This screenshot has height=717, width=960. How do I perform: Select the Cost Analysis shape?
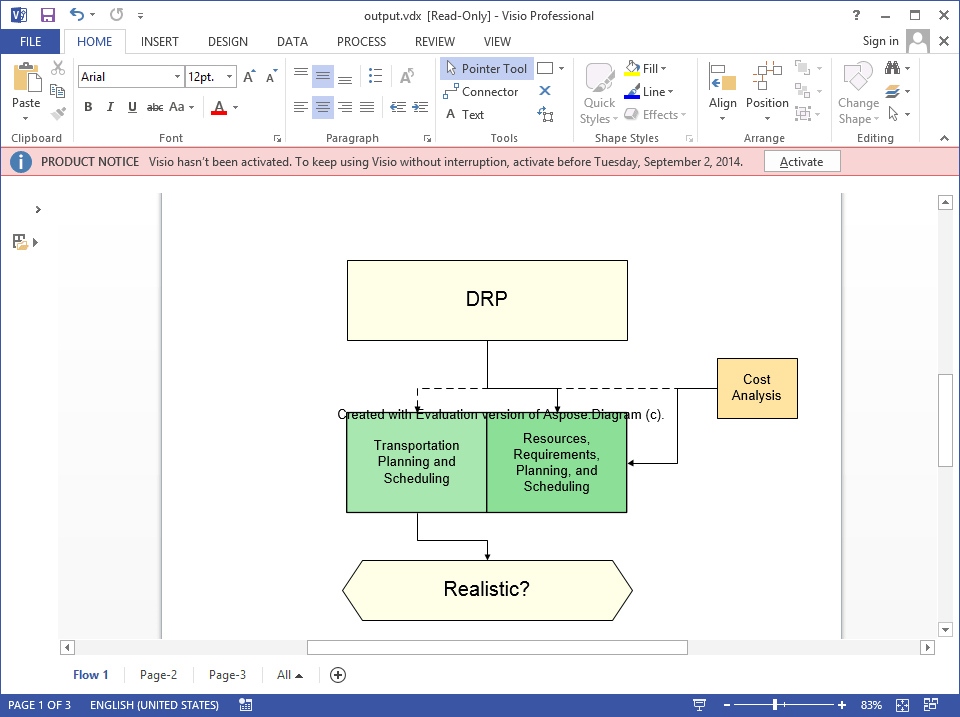[757, 388]
